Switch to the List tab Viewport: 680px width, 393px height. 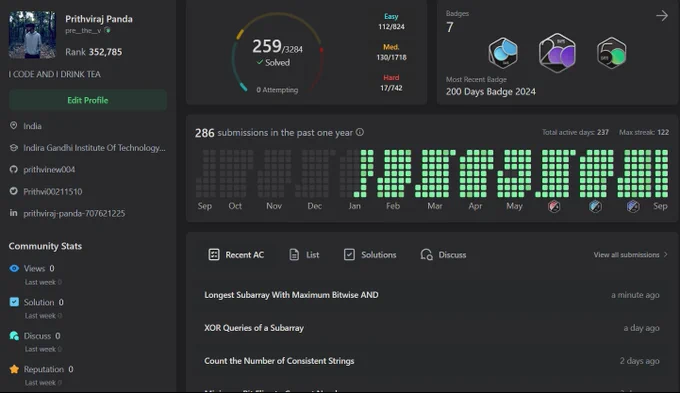tap(304, 255)
